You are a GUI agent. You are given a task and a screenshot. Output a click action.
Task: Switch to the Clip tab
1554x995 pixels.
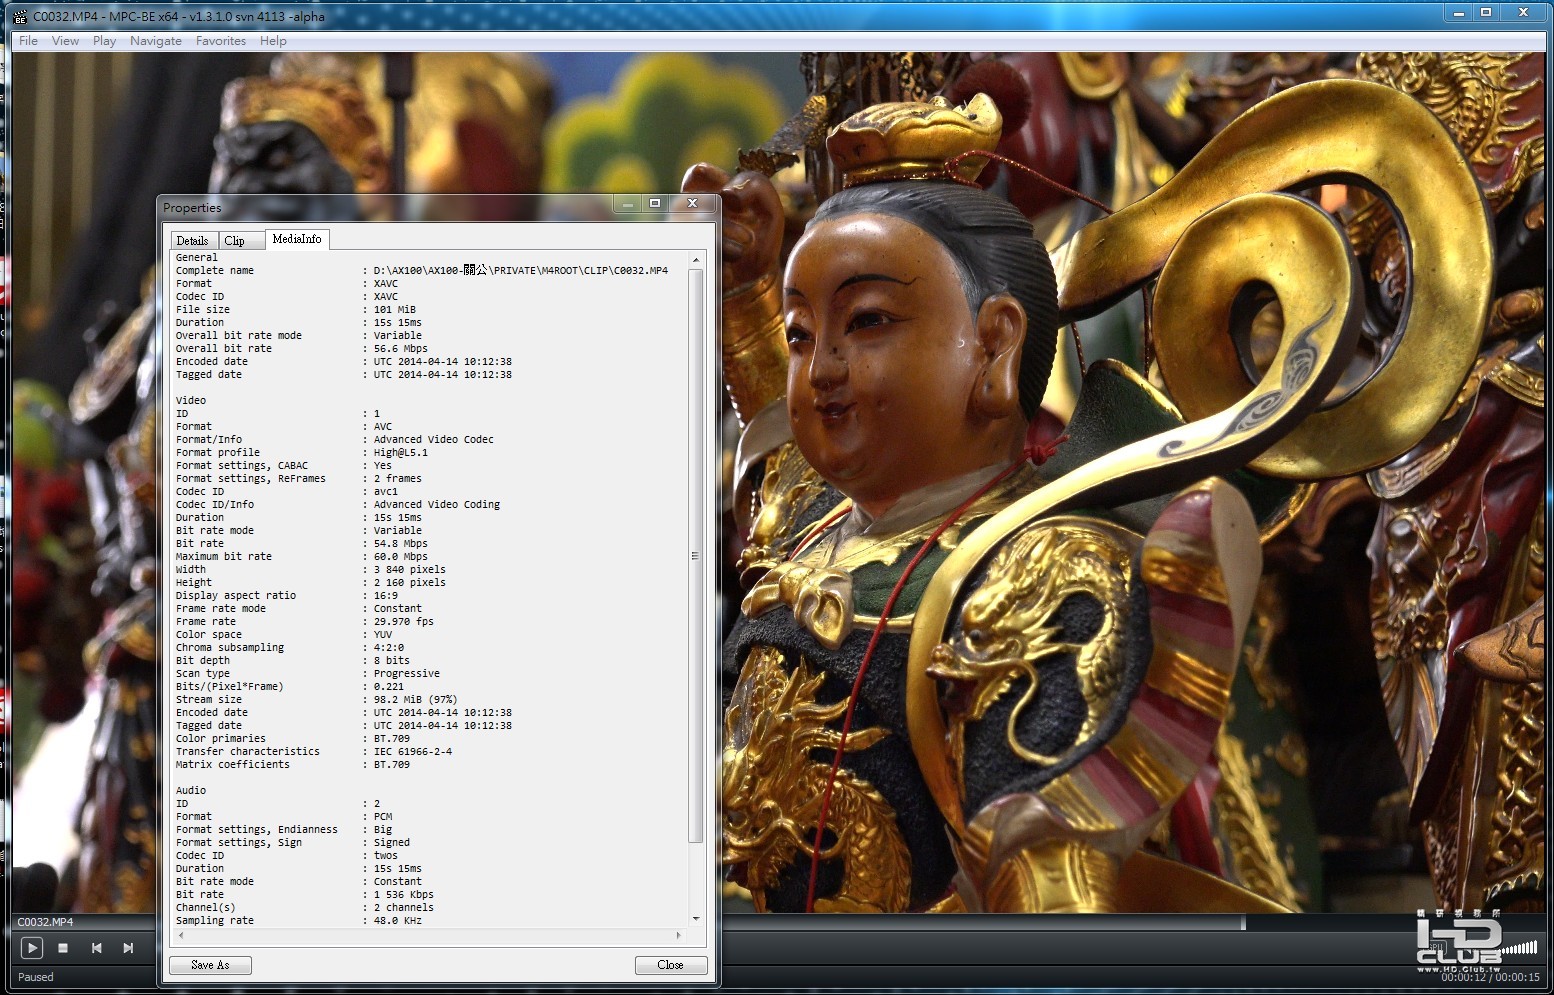pyautogui.click(x=235, y=241)
